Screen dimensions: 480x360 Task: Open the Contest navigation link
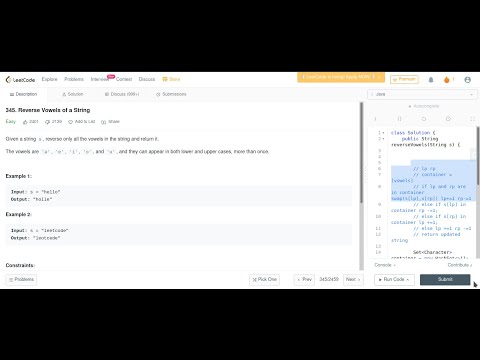click(124, 79)
